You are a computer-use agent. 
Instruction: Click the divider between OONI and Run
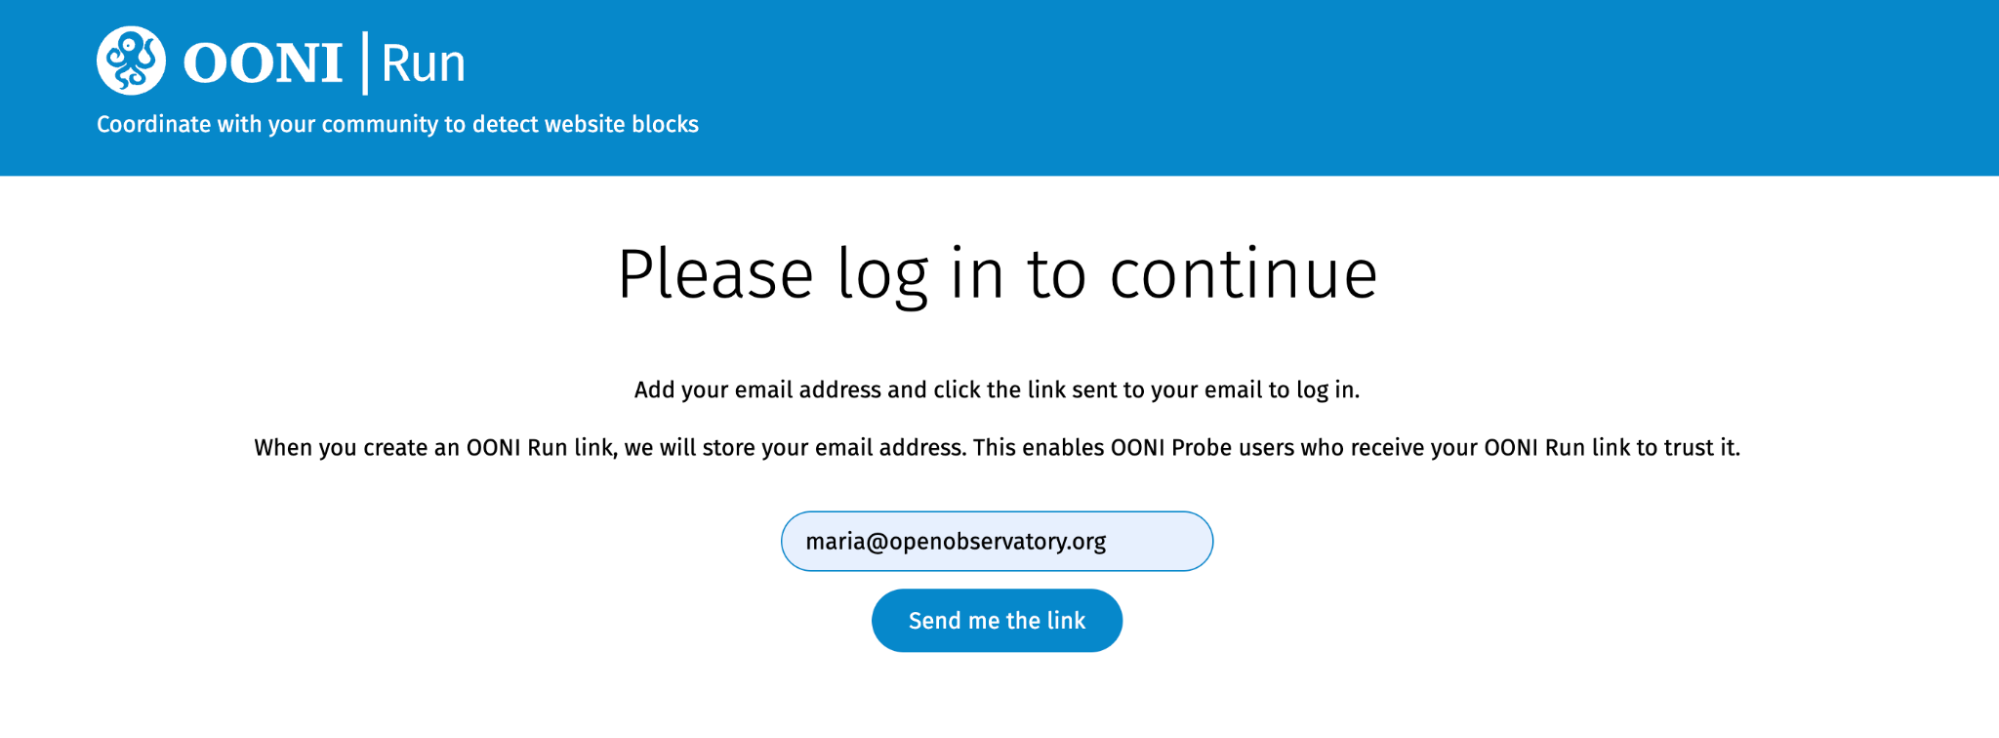pos(365,63)
